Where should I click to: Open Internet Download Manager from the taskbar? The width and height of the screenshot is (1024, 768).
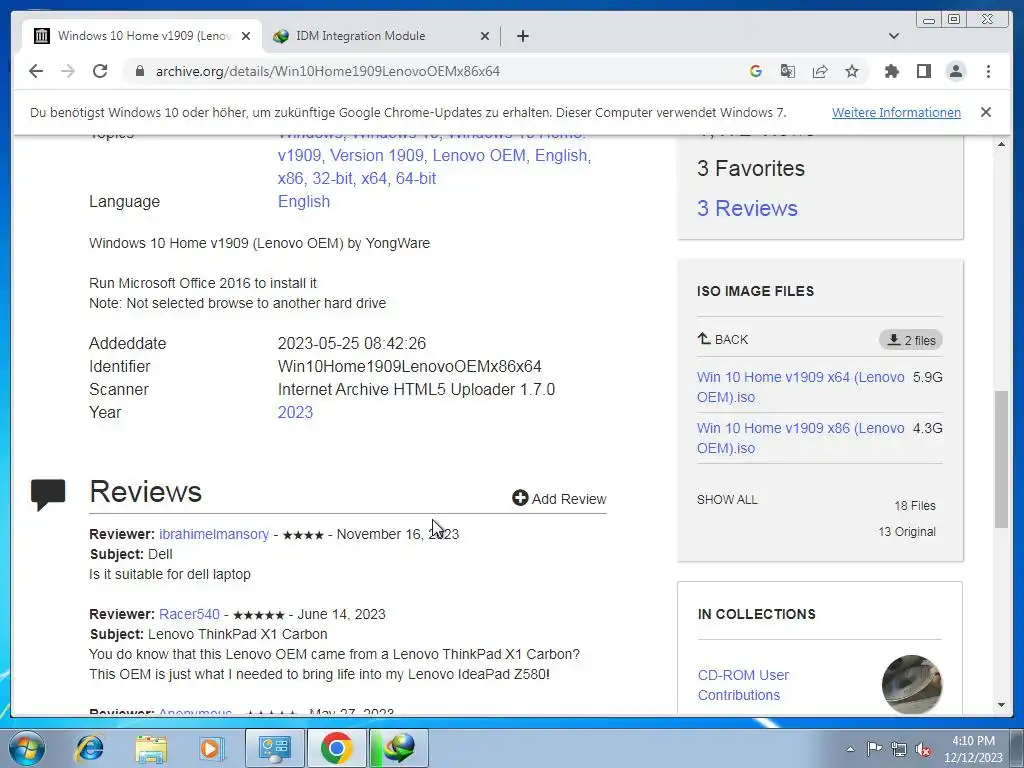tap(399, 748)
